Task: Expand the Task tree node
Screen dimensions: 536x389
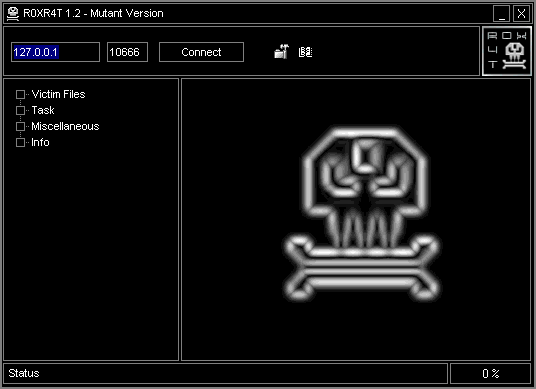Action: pos(21,110)
